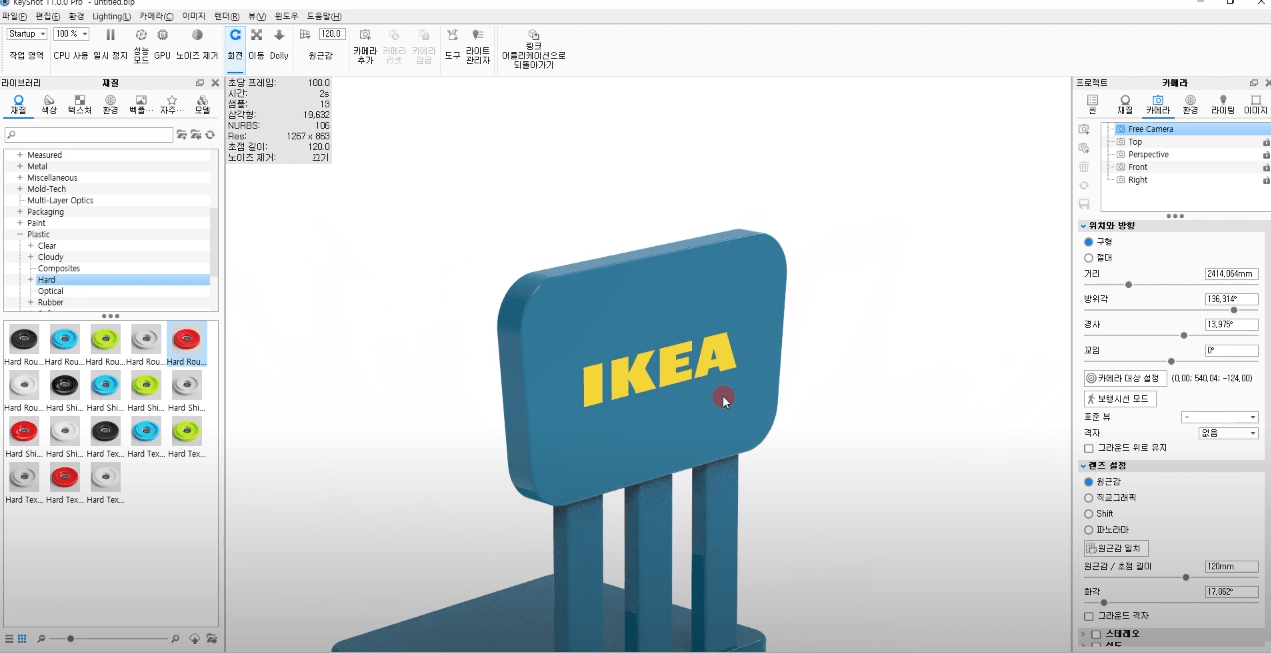Open the 도구 tools icon

(452, 35)
